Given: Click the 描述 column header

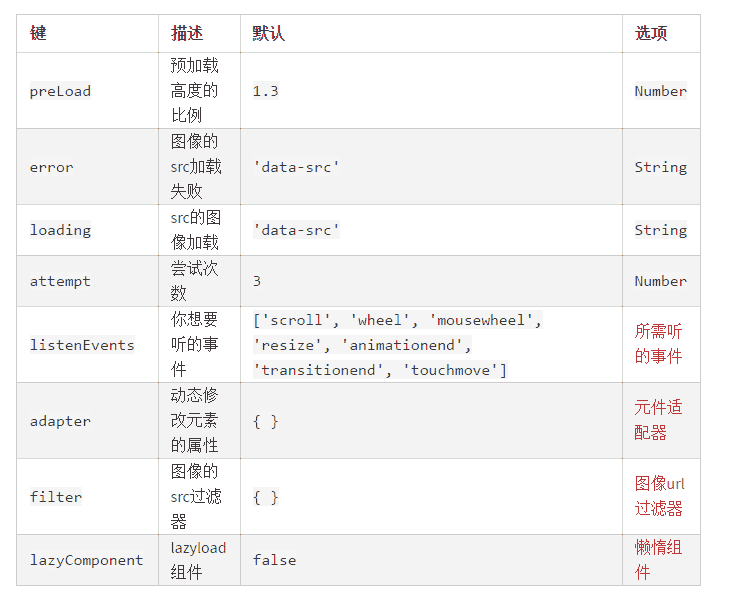Looking at the screenshot, I should coord(187,33).
